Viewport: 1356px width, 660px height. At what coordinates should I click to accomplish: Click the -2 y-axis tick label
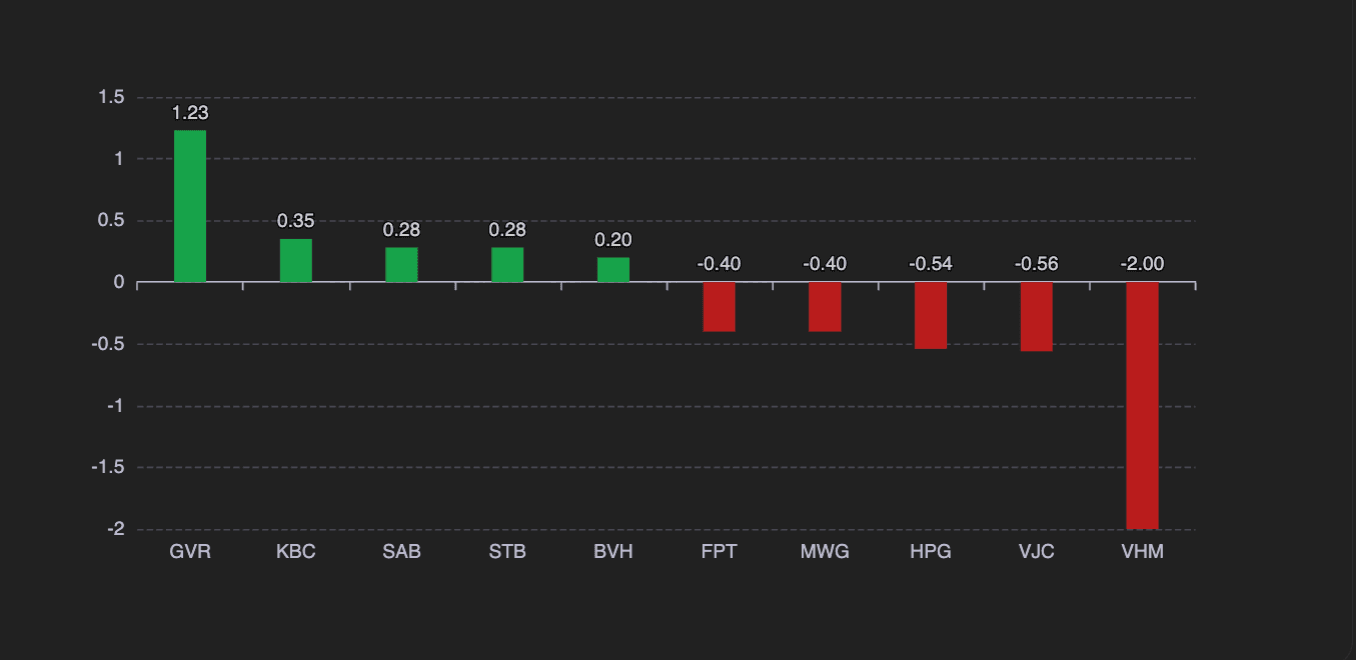point(116,529)
